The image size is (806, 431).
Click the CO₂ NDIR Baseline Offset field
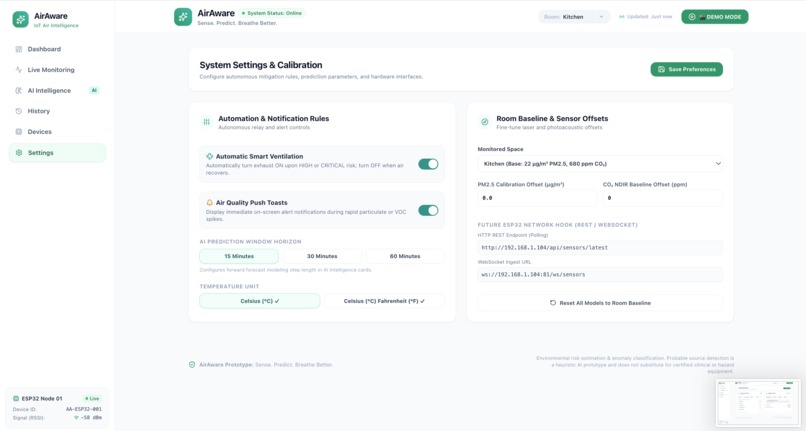tap(663, 198)
